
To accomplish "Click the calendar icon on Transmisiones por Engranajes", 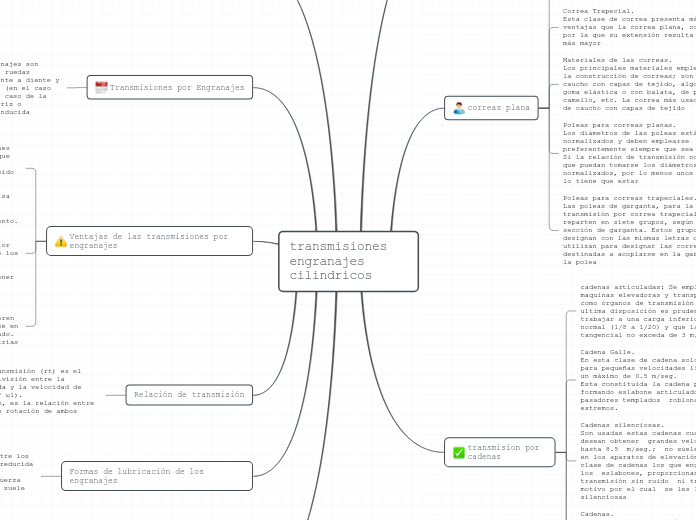I will (x=101, y=87).
